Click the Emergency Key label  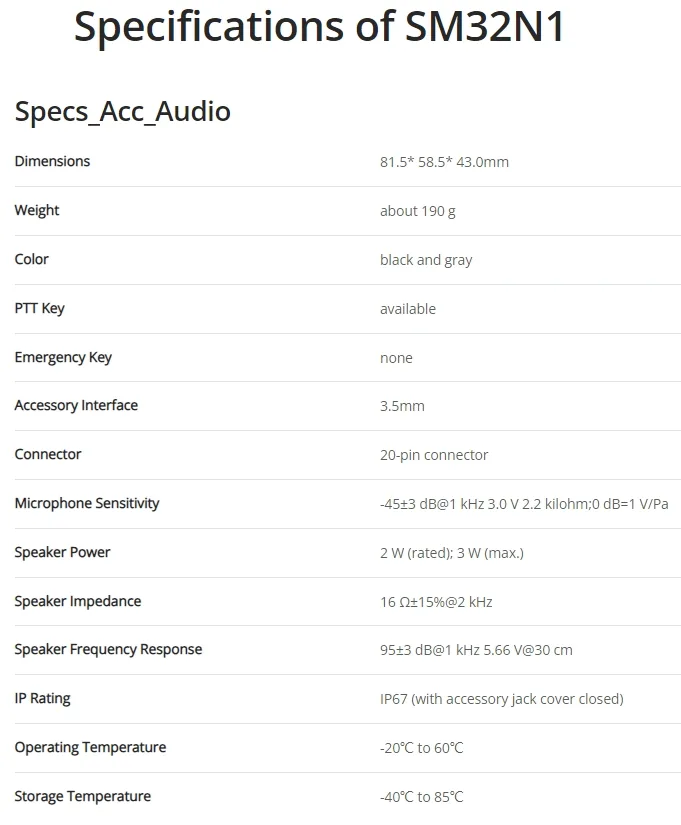(63, 357)
